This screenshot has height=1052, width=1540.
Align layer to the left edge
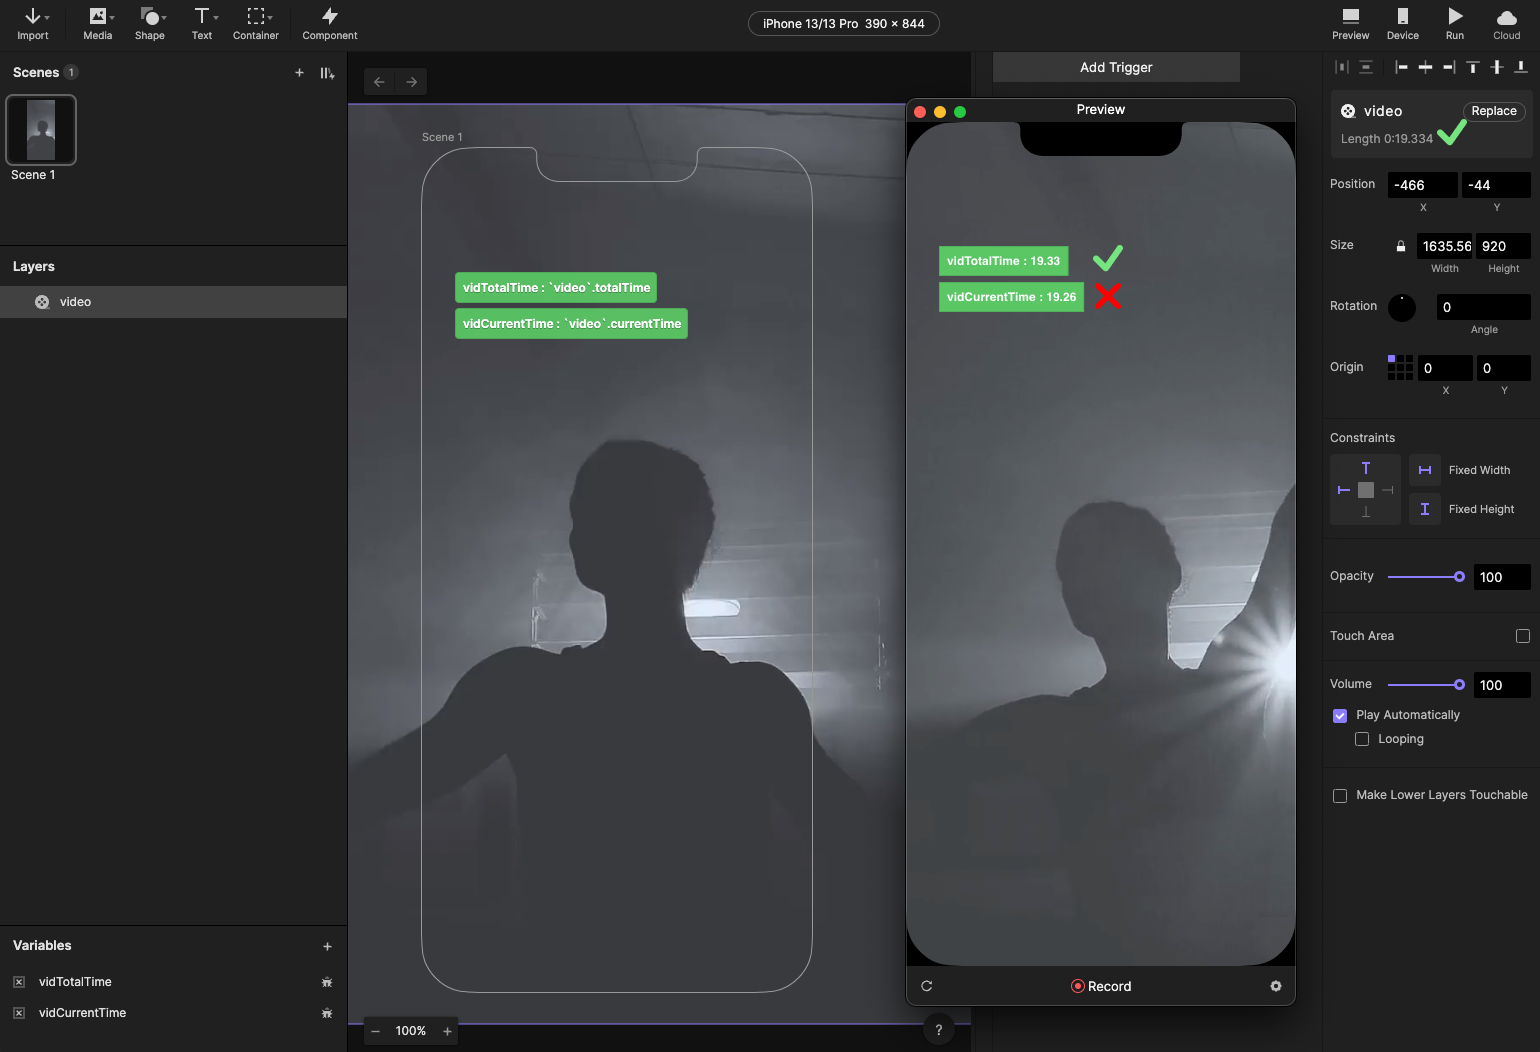pyautogui.click(x=1401, y=67)
